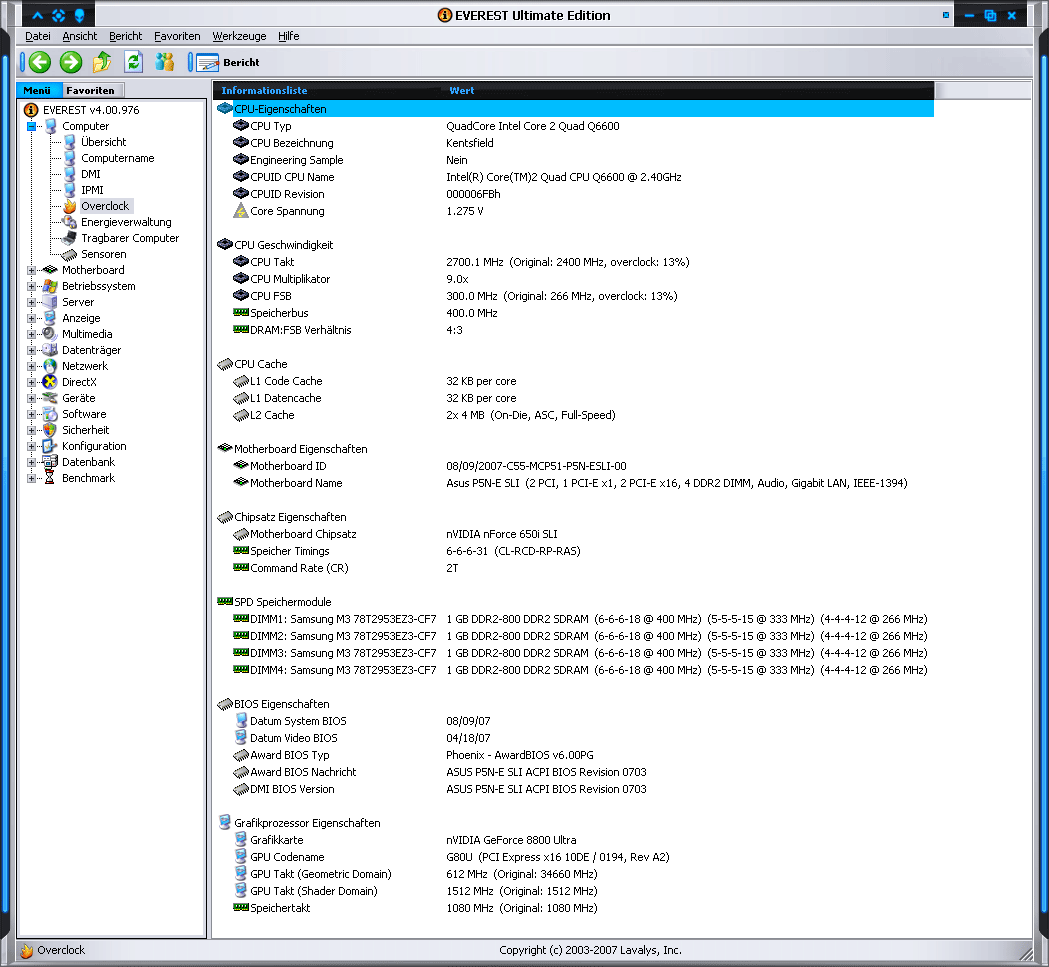Viewport: 1049px width, 967px height.
Task: Open the Ansicht menu
Action: 80,36
